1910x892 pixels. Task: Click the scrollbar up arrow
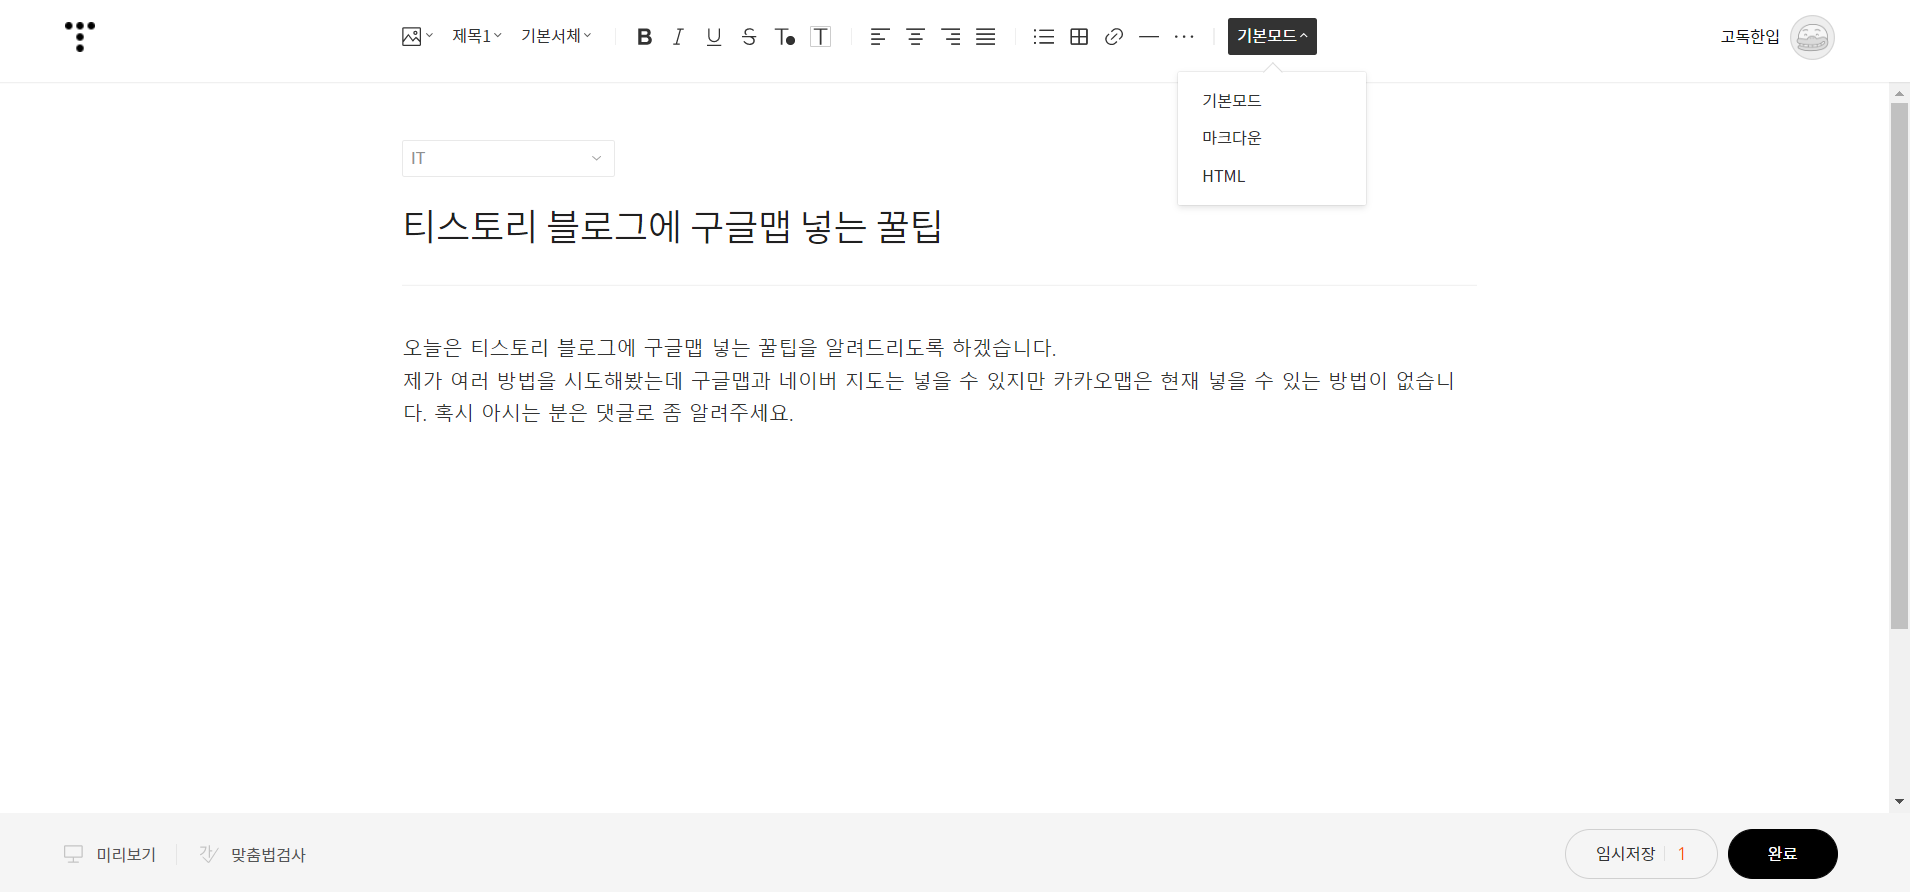(x=1899, y=93)
